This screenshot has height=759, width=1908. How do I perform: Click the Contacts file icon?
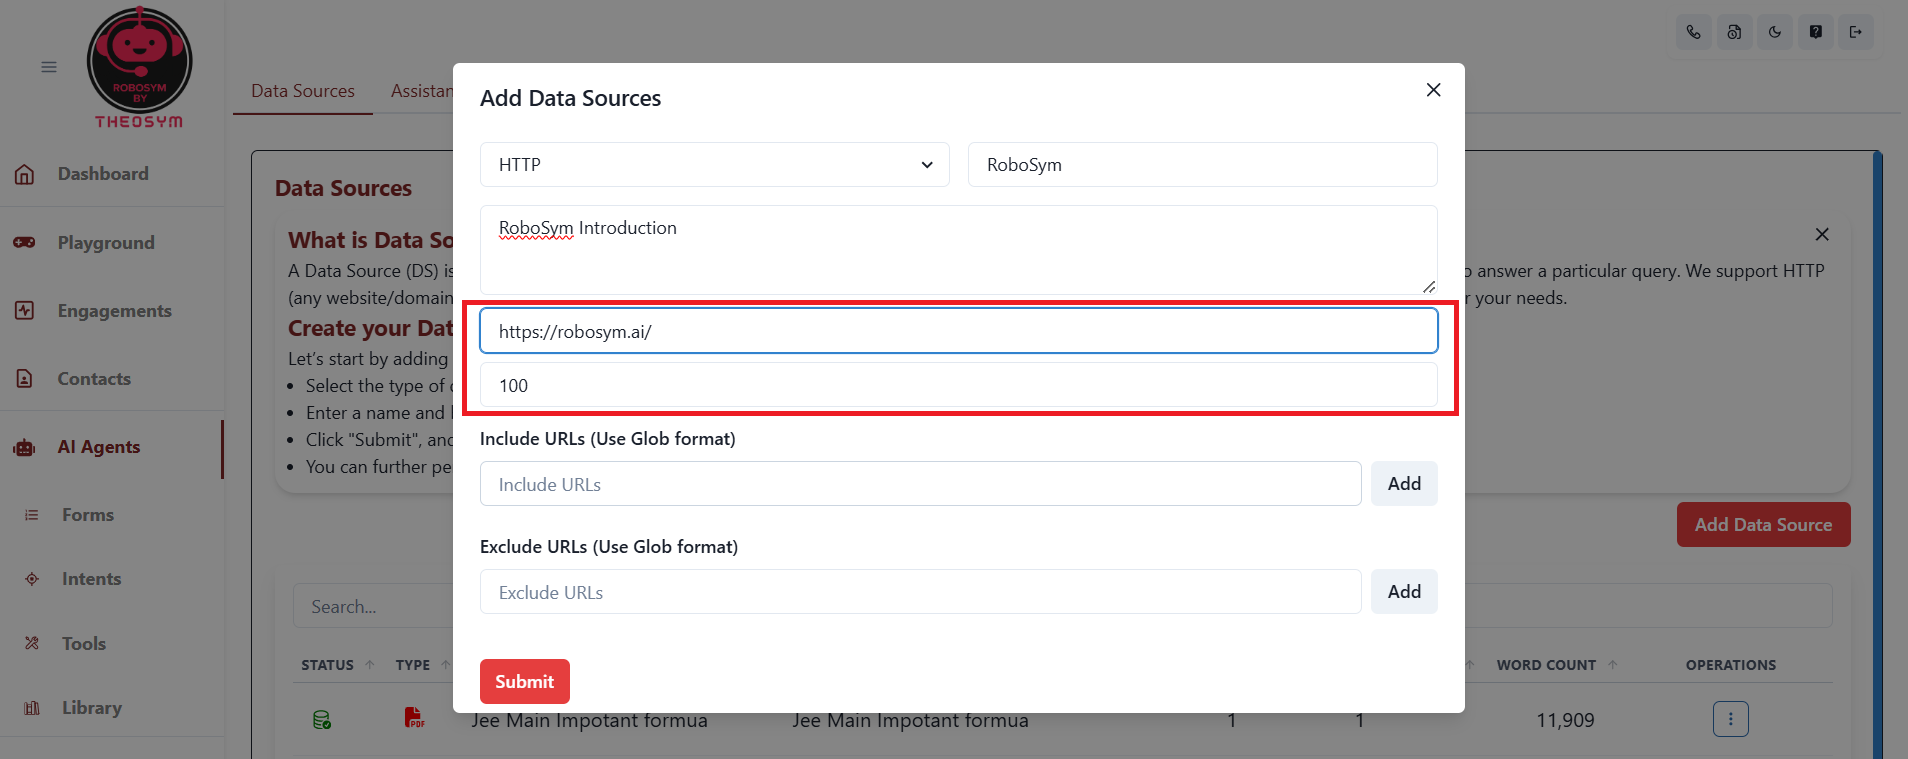pos(25,378)
